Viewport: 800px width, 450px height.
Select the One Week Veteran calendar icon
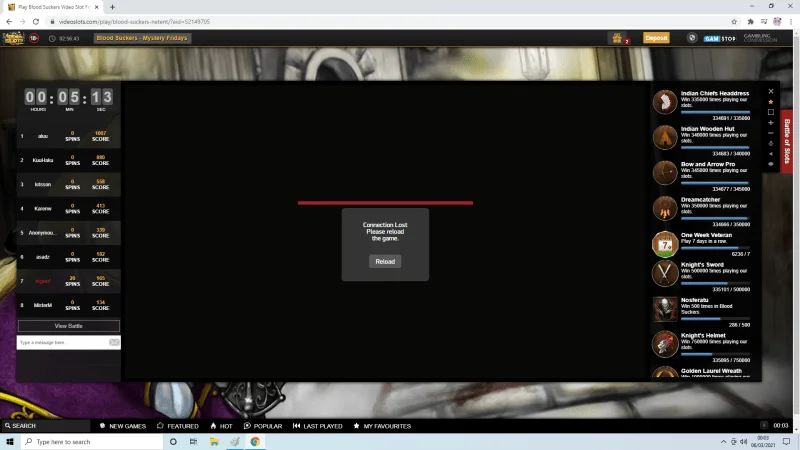(665, 244)
